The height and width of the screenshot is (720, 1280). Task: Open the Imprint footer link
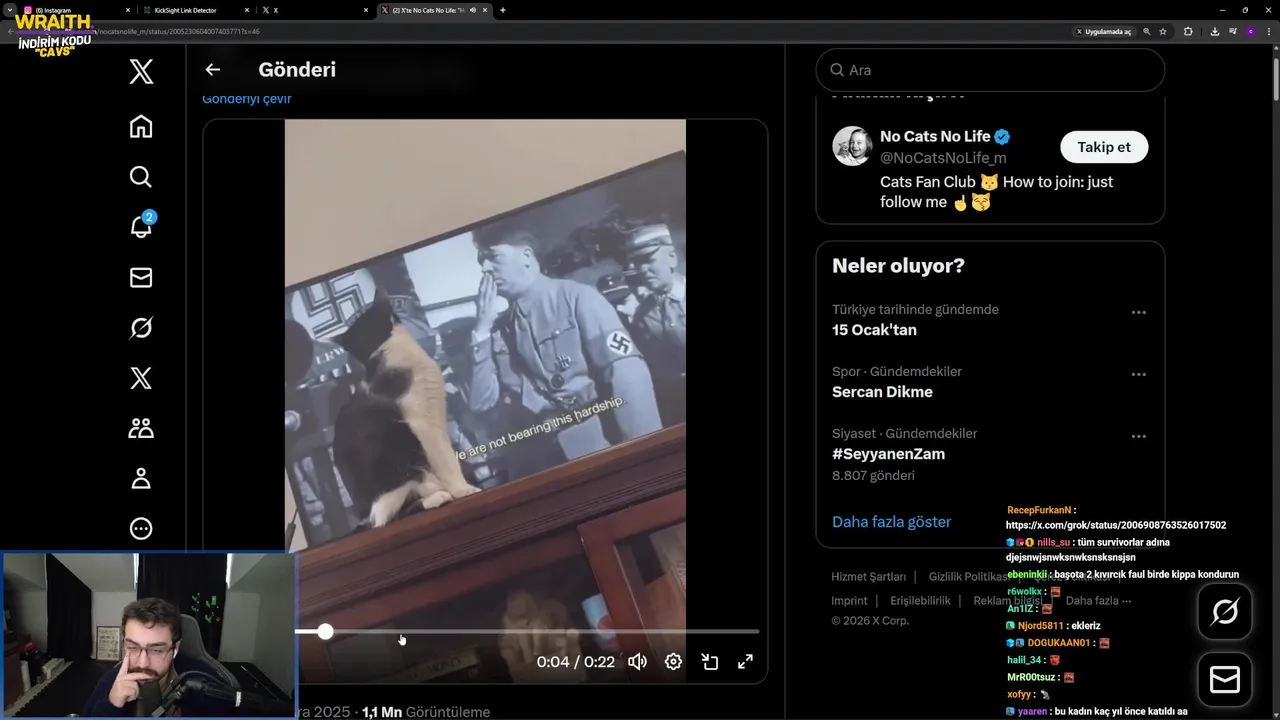click(x=849, y=601)
